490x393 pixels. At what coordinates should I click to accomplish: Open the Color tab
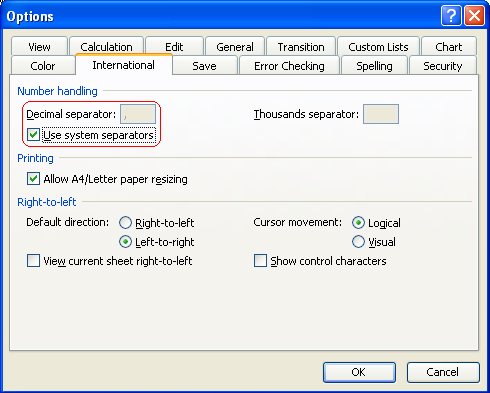(x=43, y=66)
